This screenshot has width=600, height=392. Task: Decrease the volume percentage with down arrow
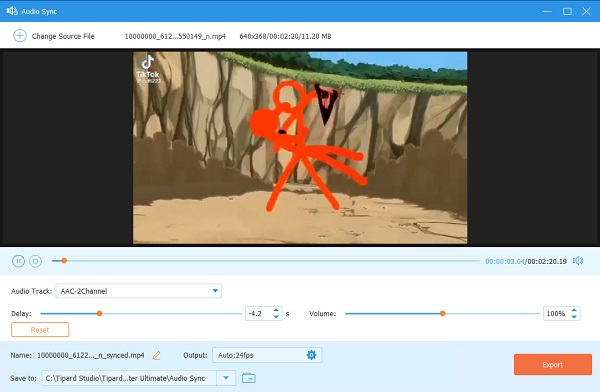pos(574,317)
